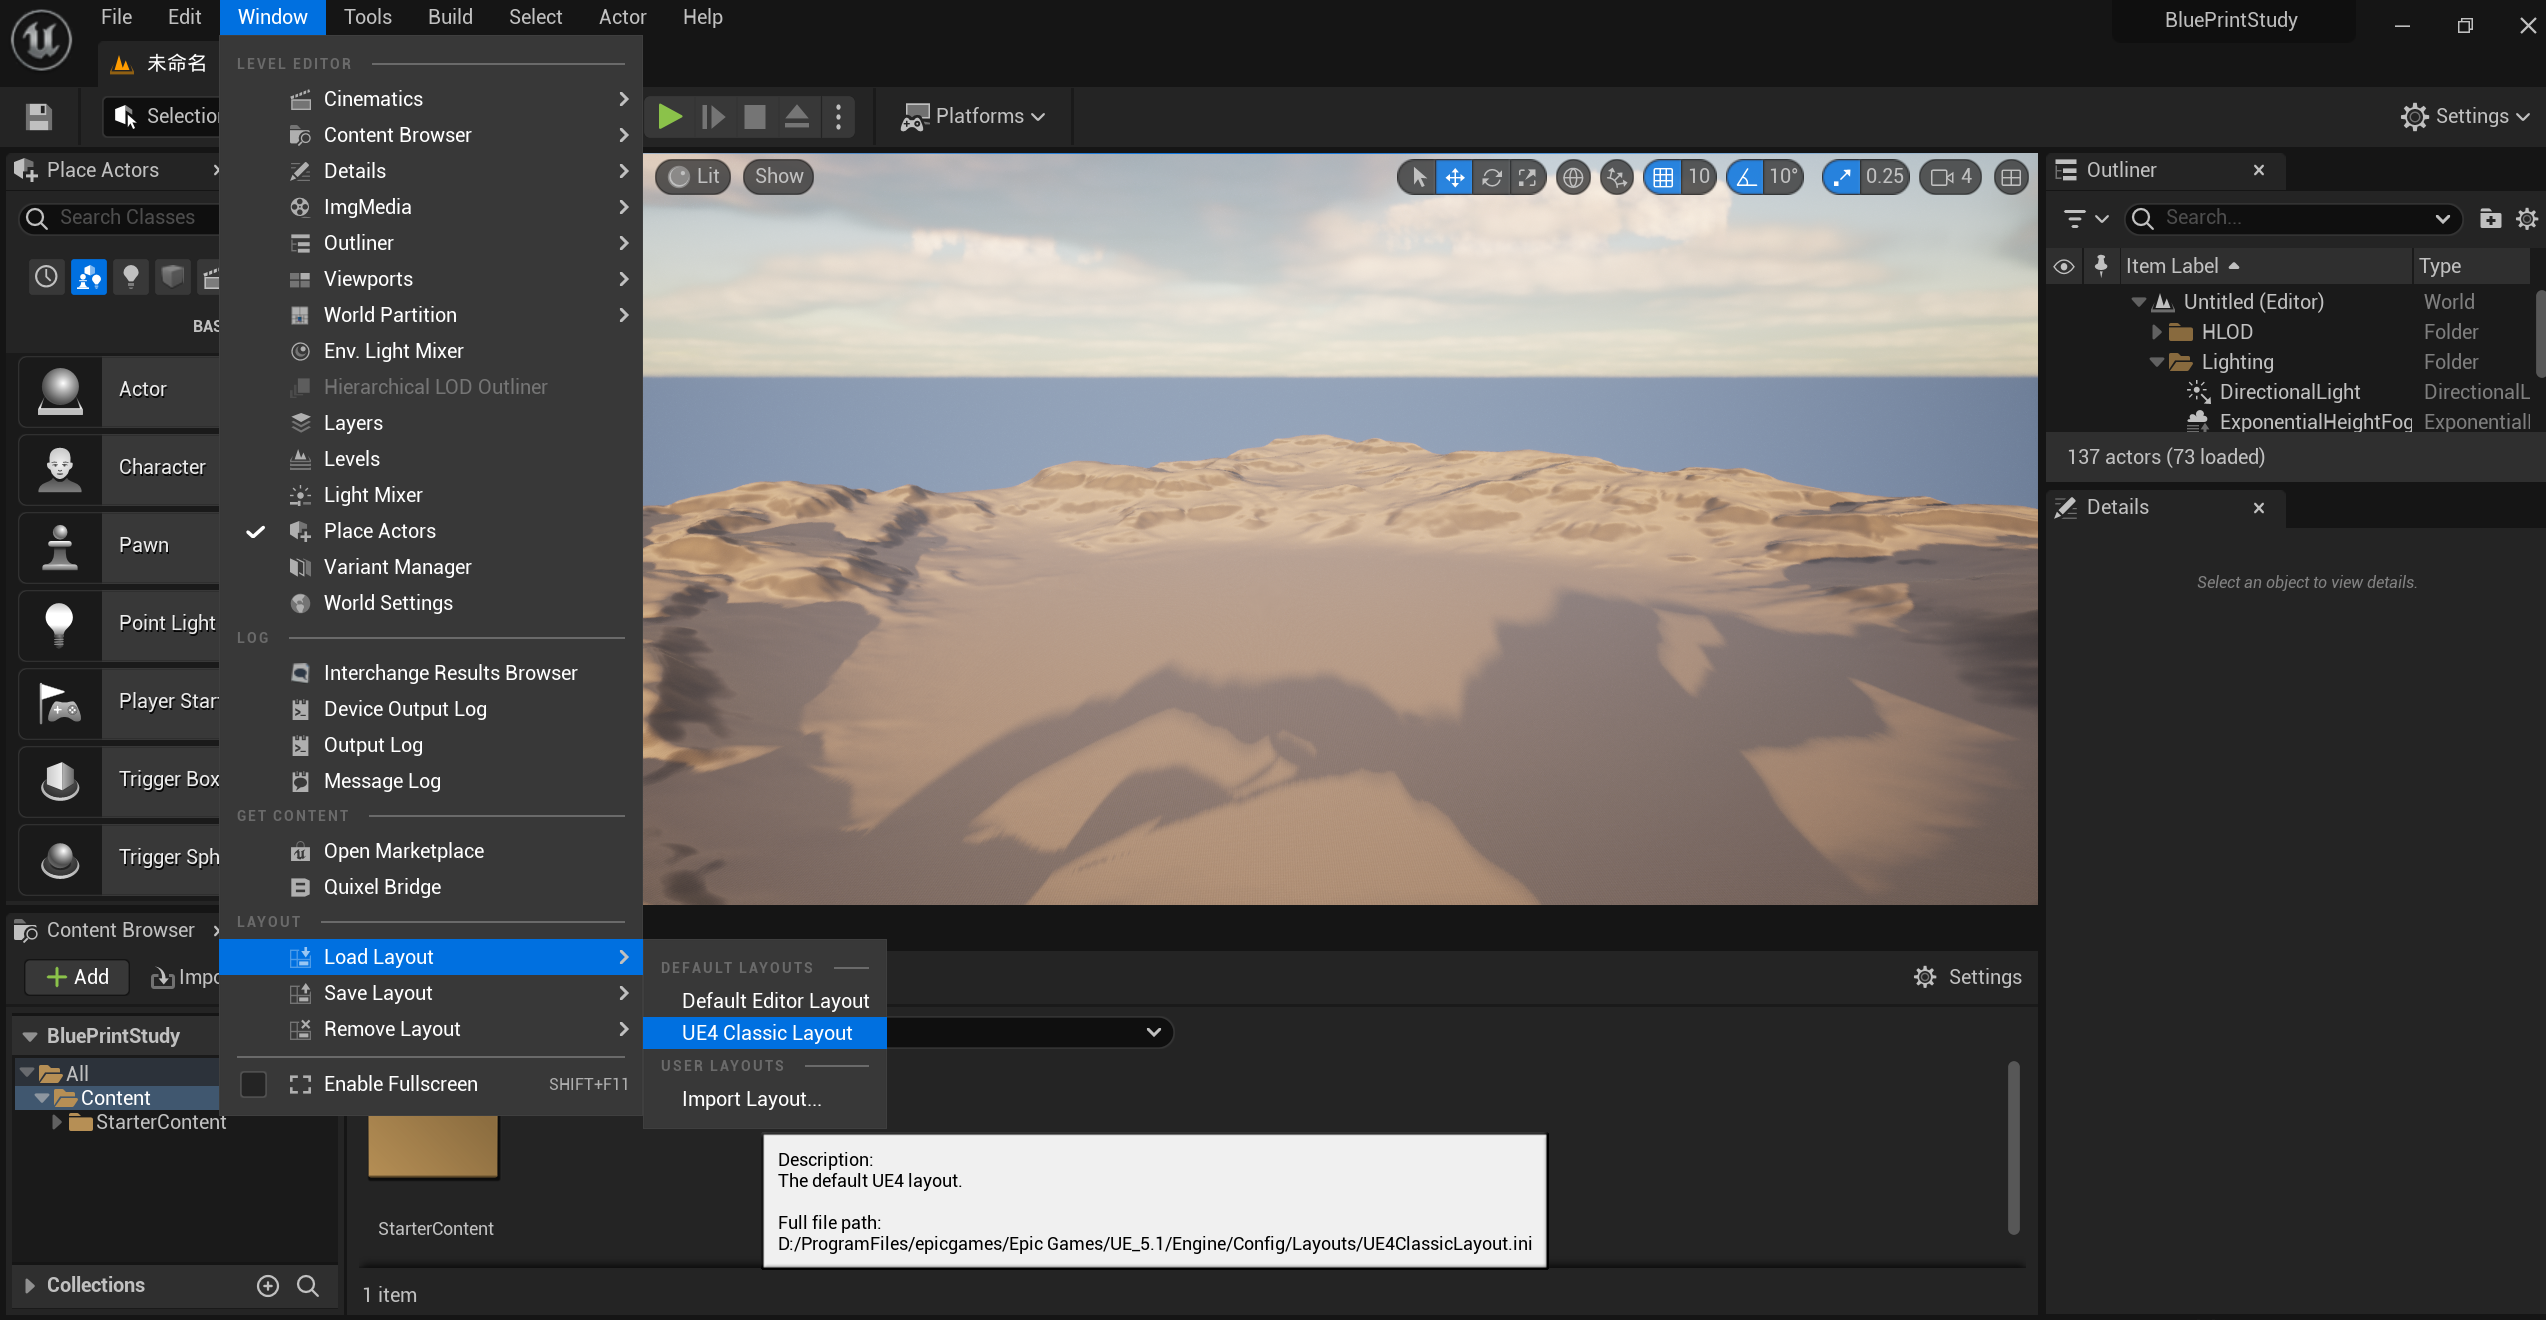Click viewport layout maximize icon
The image size is (2546, 1320).
pos(2011,177)
